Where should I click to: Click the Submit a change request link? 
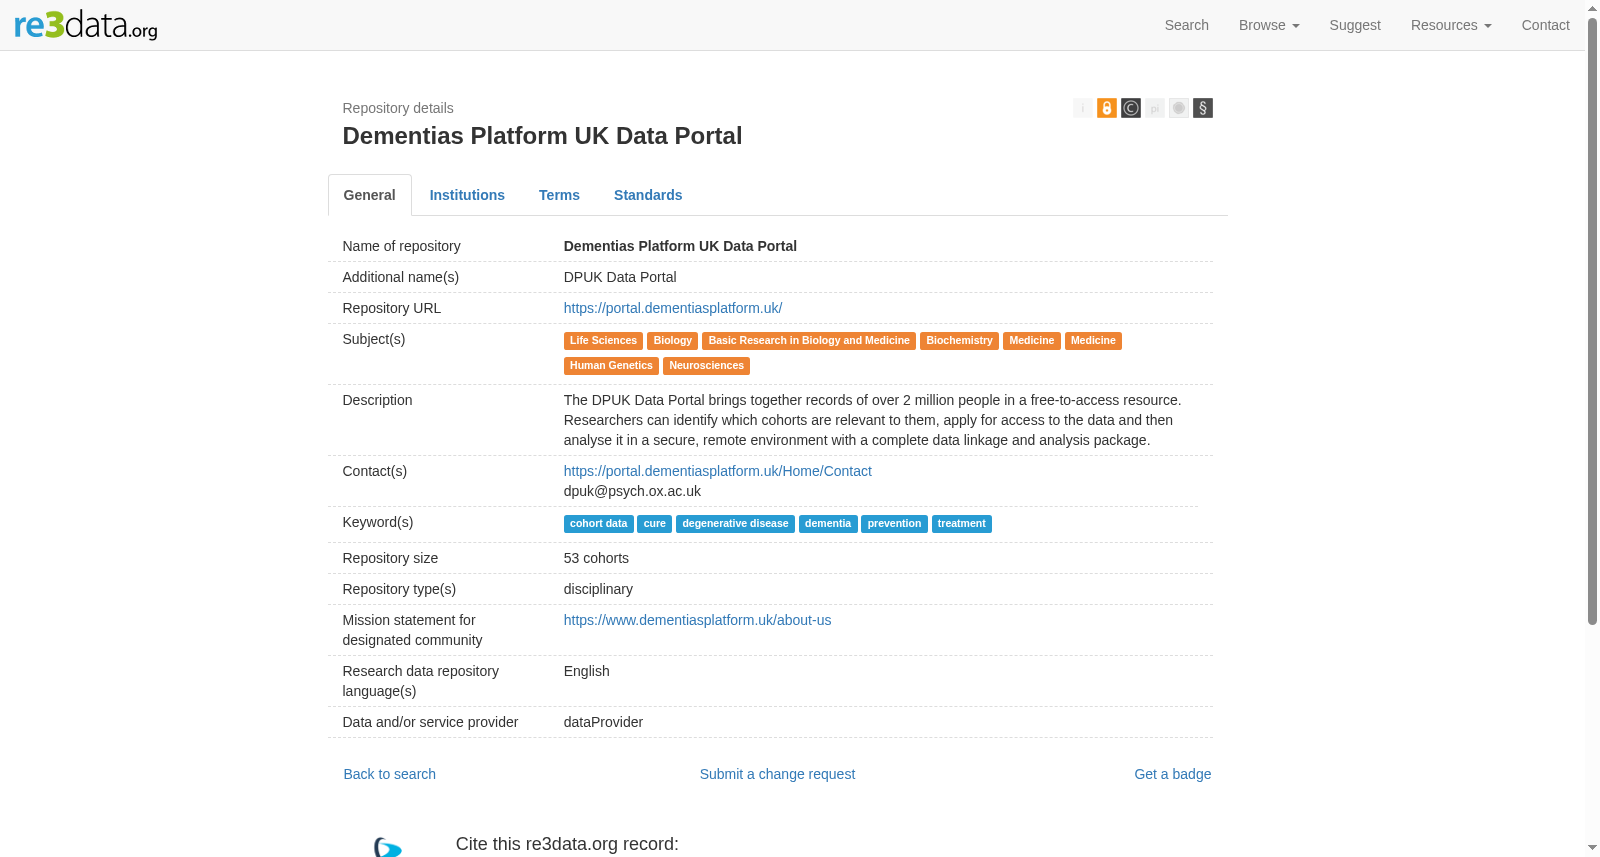(x=777, y=774)
